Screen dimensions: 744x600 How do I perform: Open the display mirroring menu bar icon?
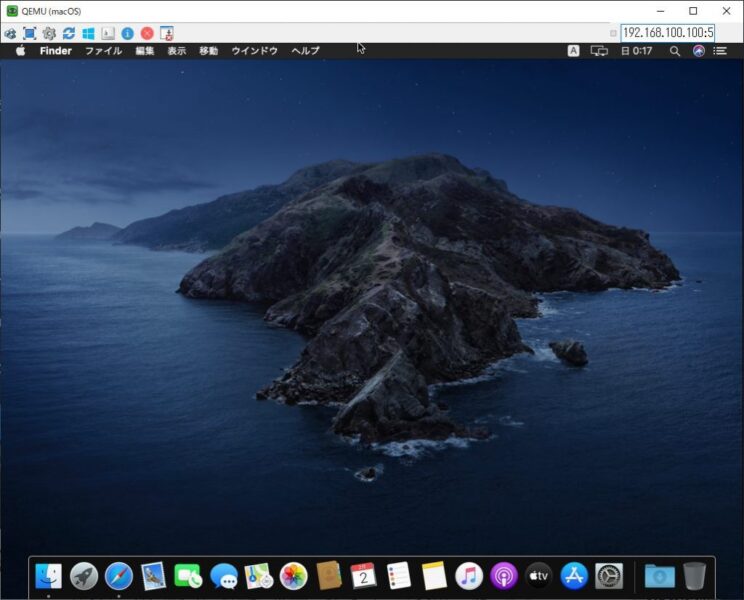[599, 51]
